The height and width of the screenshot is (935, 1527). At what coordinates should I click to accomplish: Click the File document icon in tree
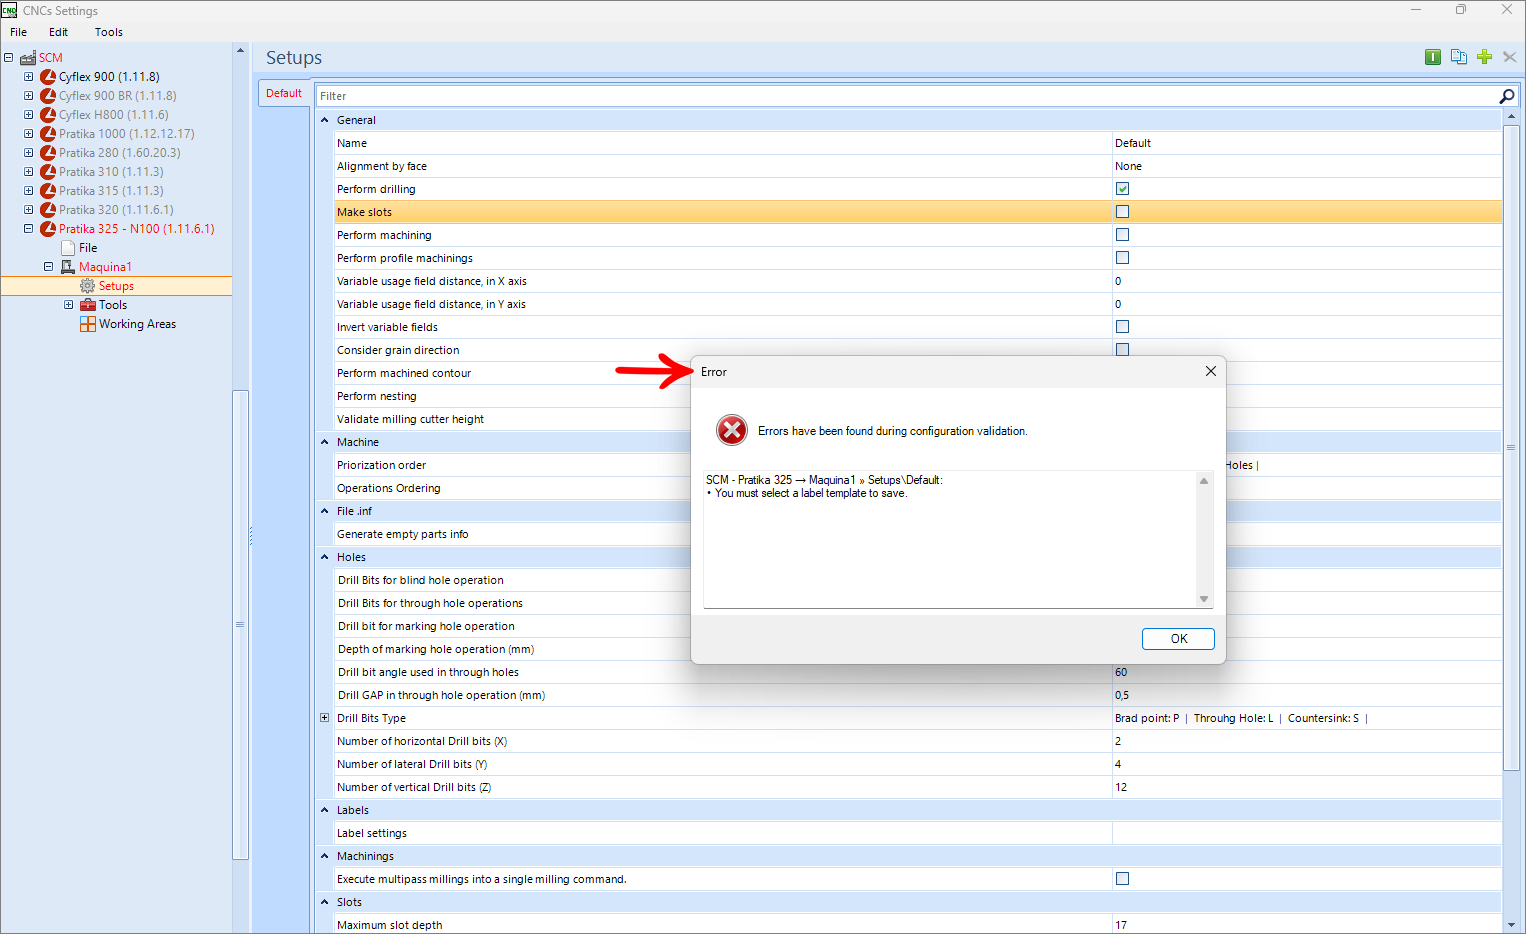pos(68,248)
